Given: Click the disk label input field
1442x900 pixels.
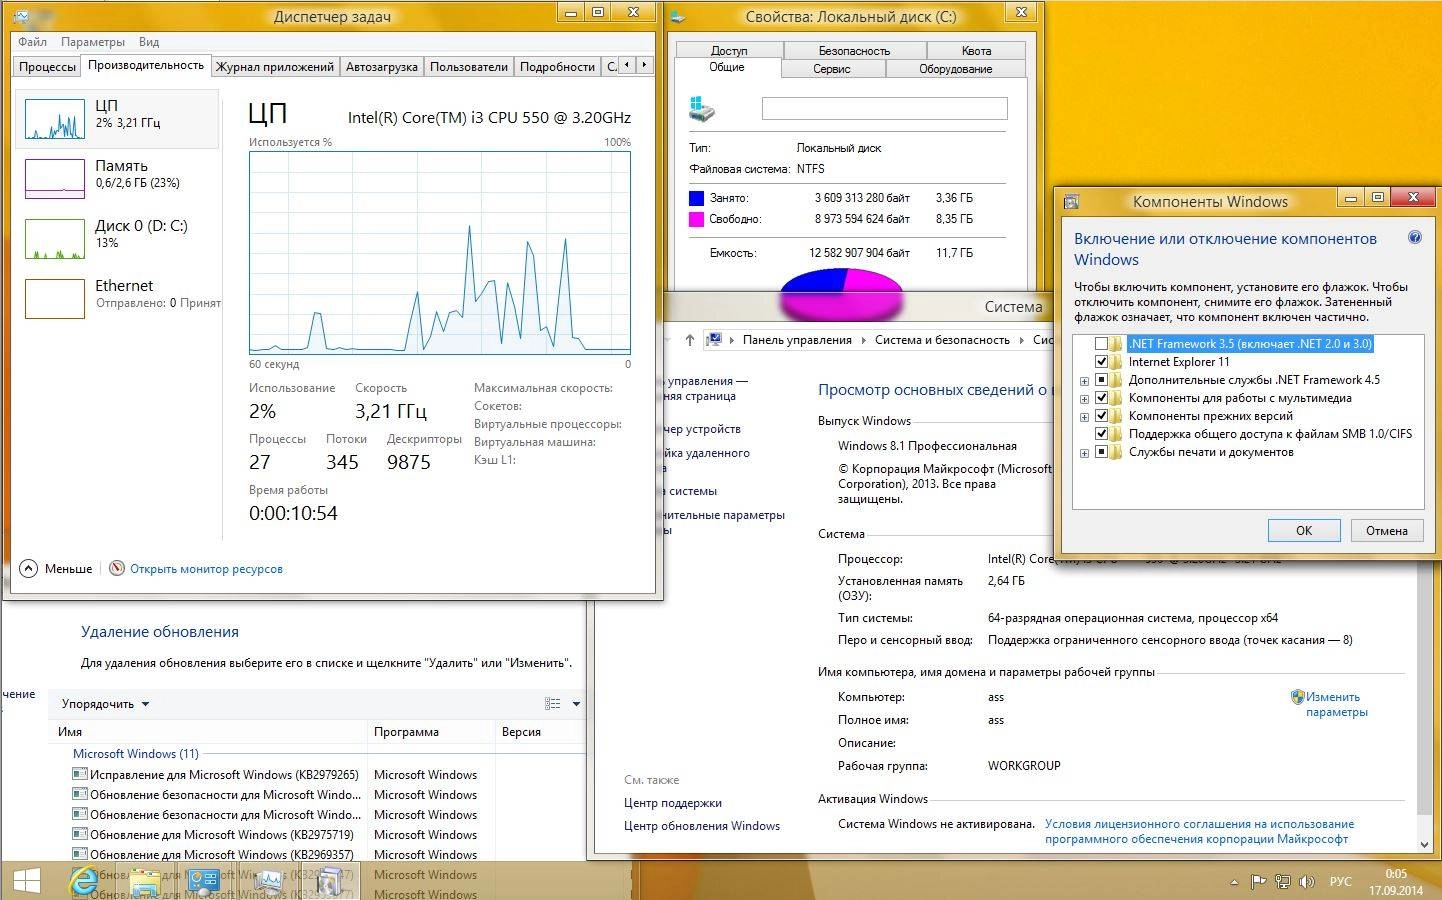Looking at the screenshot, I should click(884, 109).
